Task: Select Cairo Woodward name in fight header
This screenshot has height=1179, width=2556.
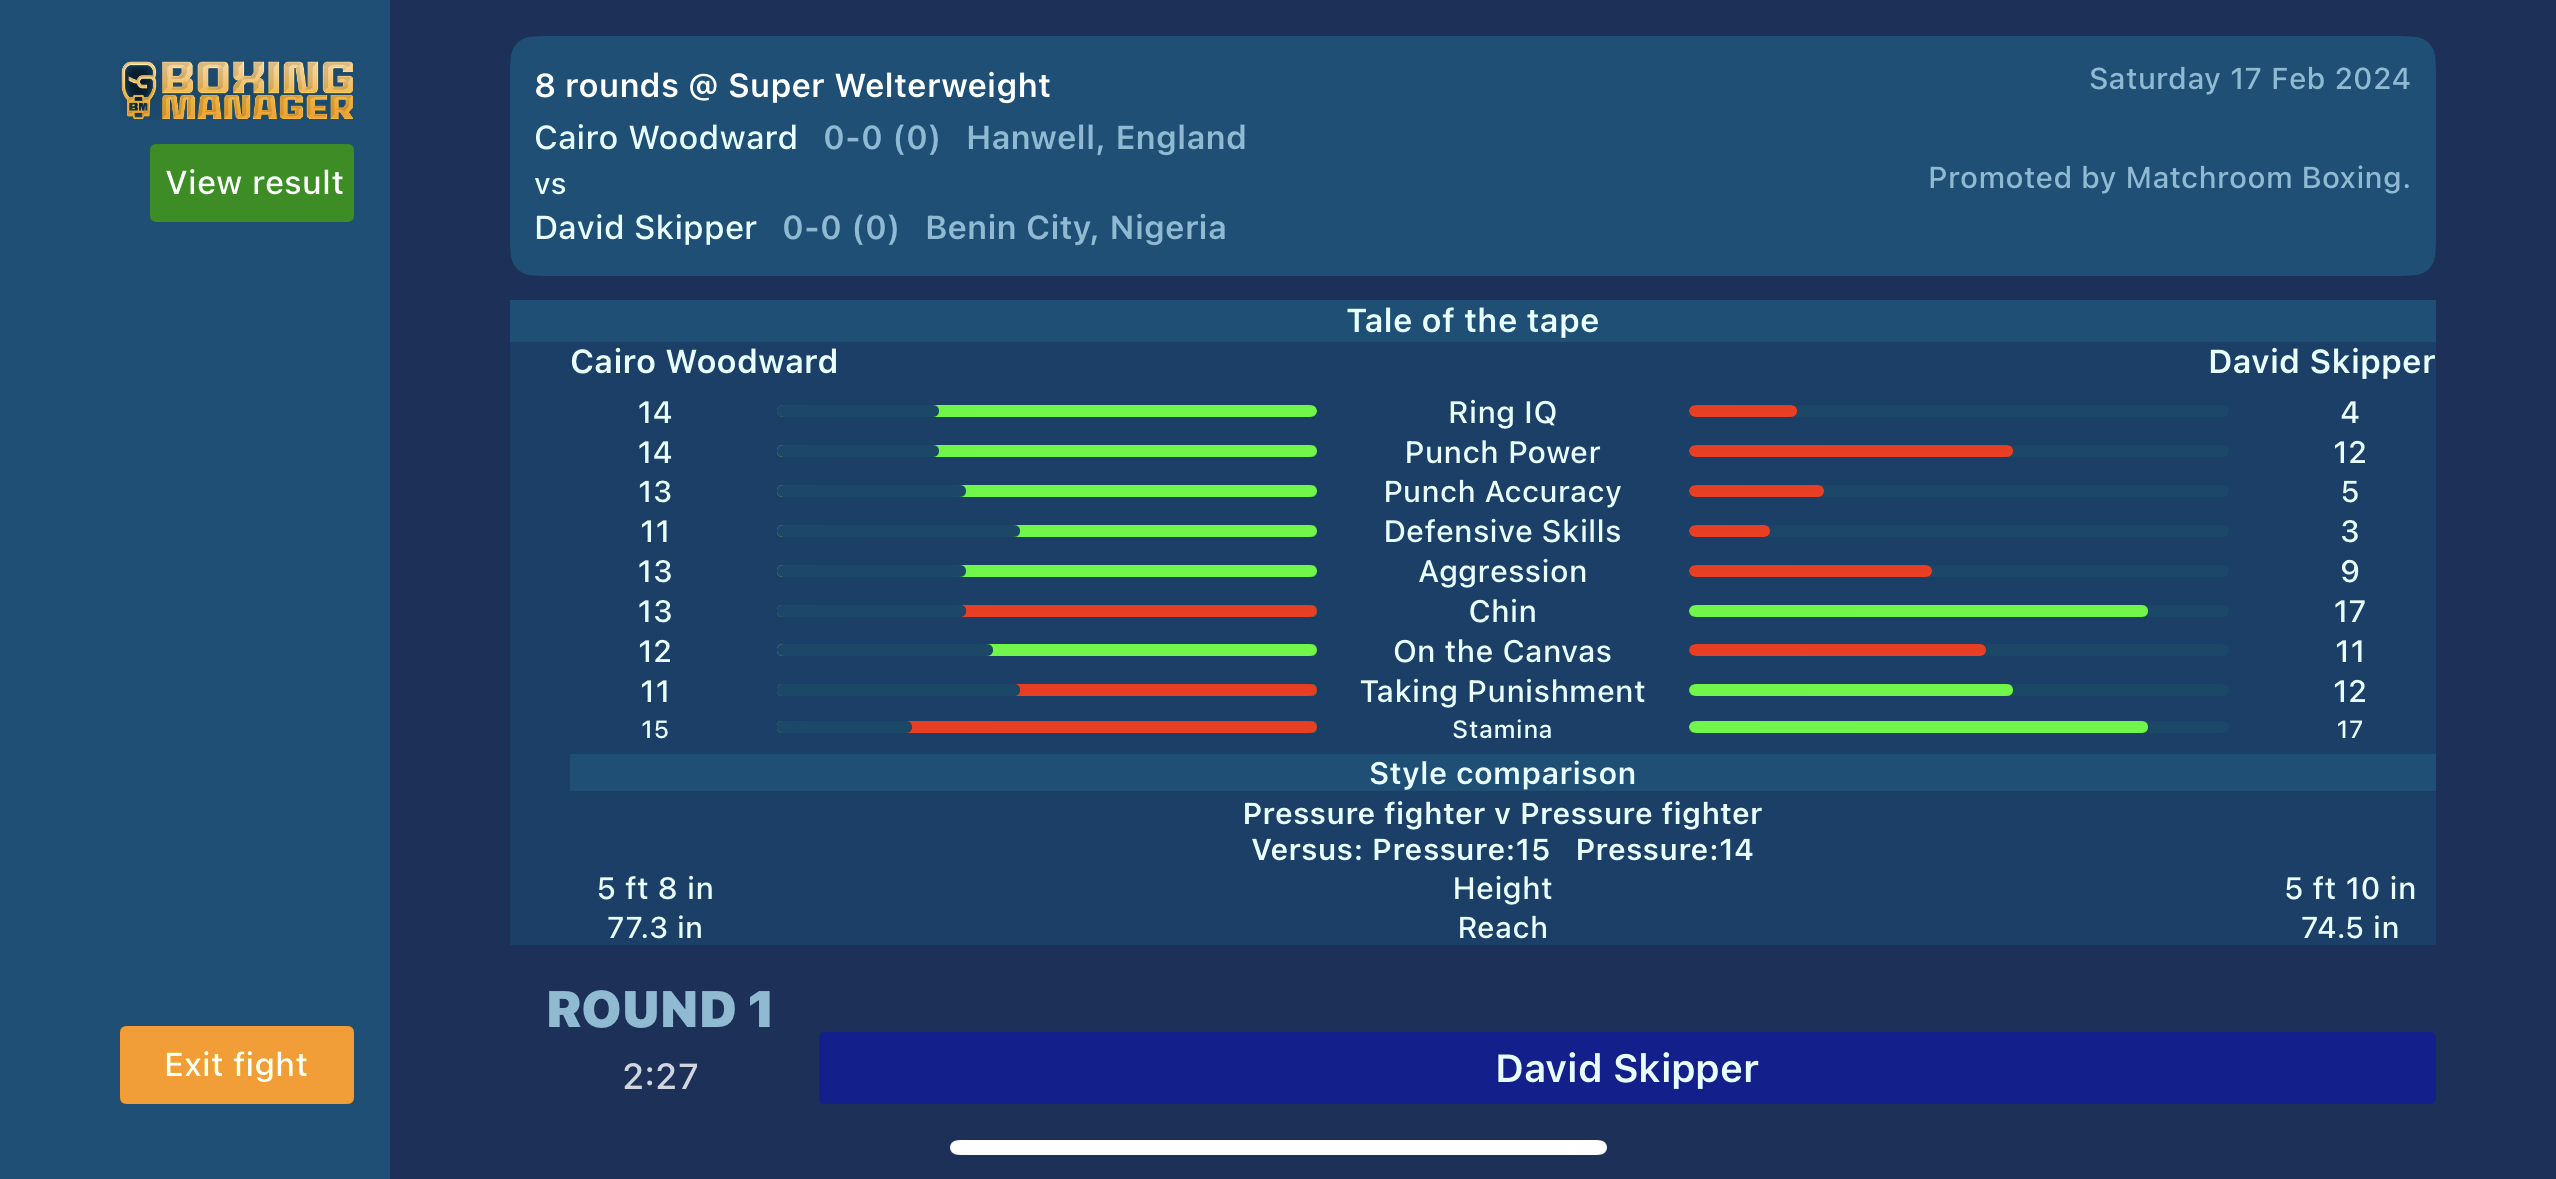Action: [666, 138]
